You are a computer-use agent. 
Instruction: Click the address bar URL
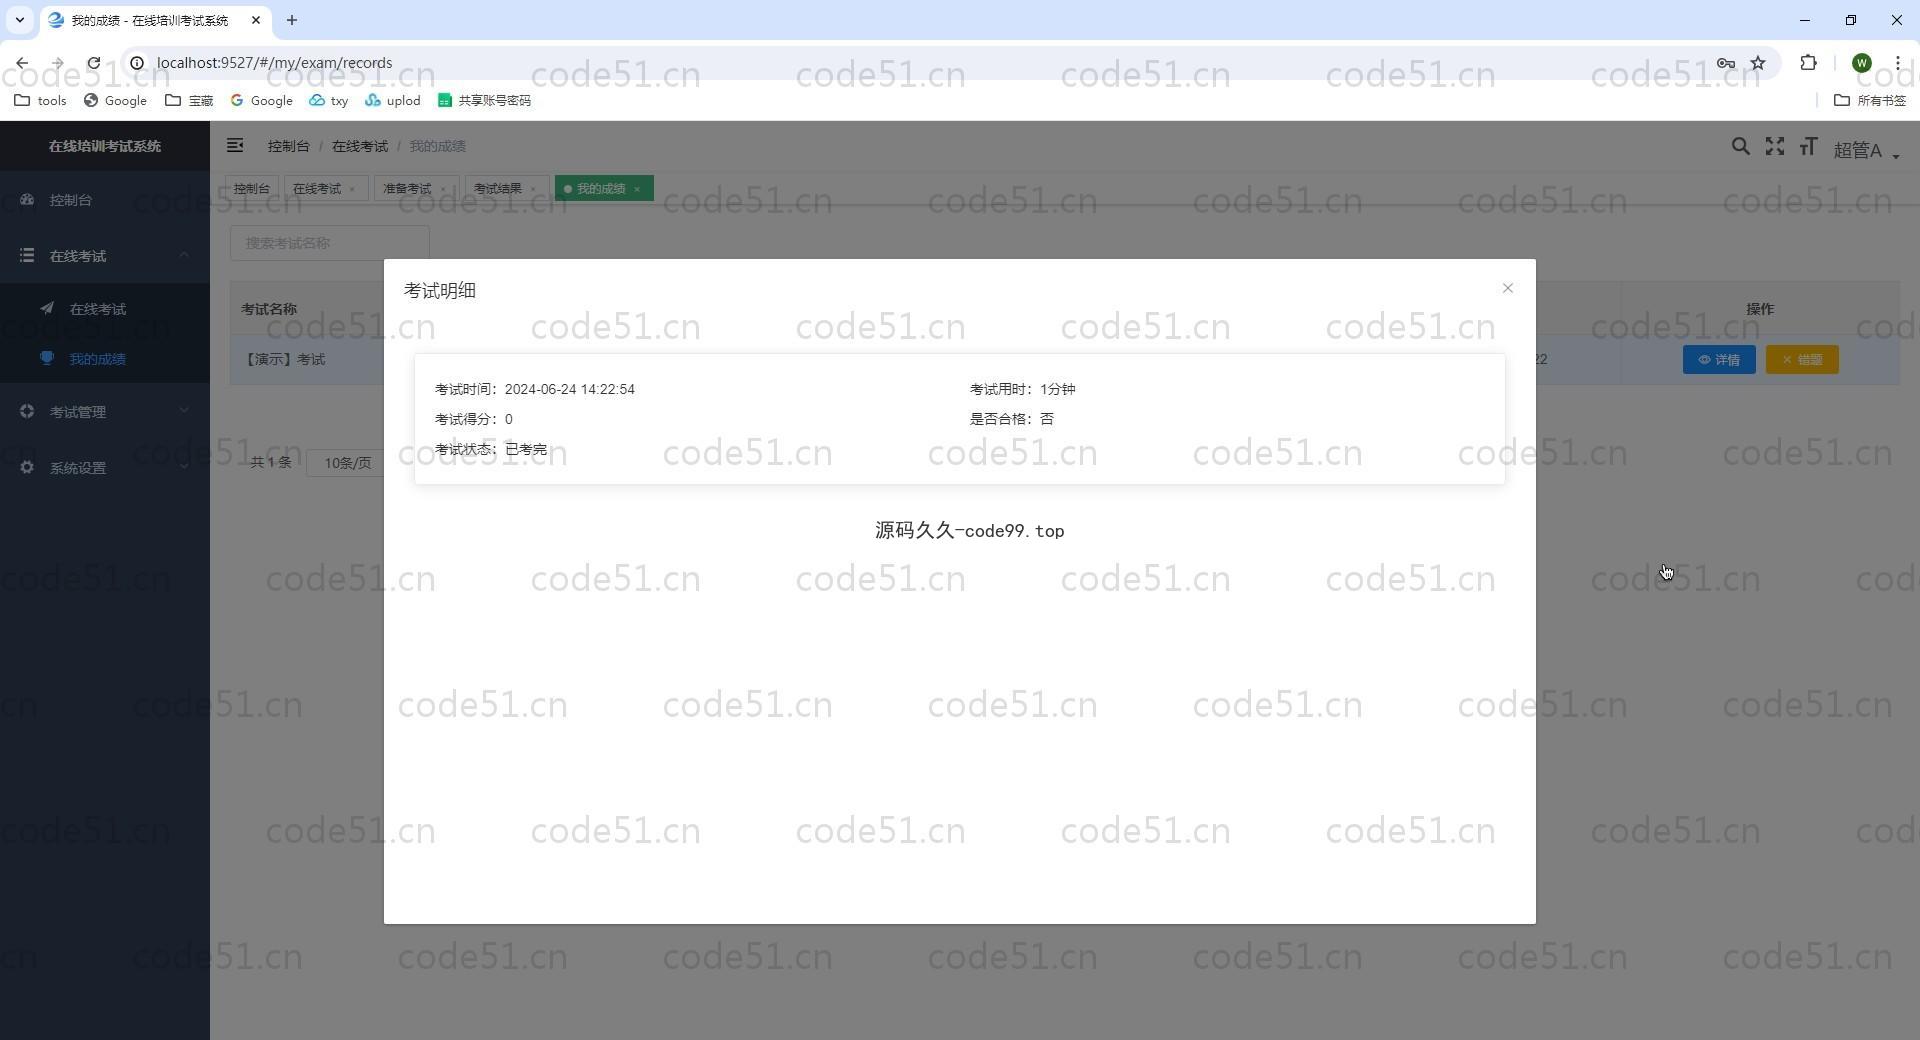275,63
